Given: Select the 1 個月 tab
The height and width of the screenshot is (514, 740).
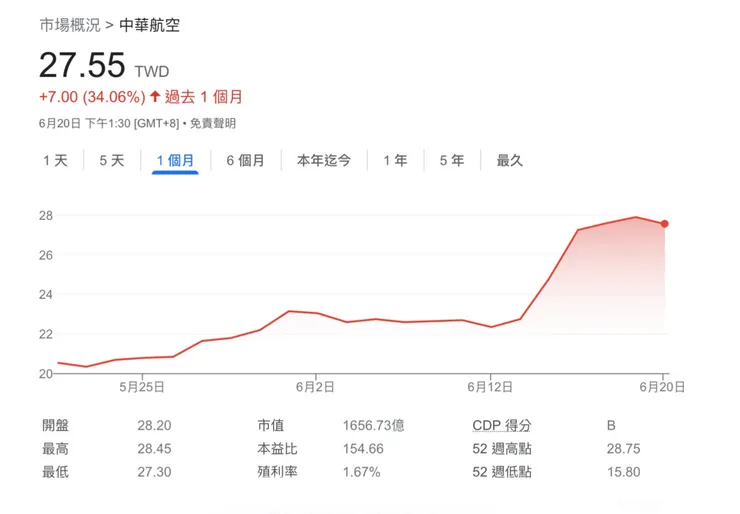Looking at the screenshot, I should (175, 160).
